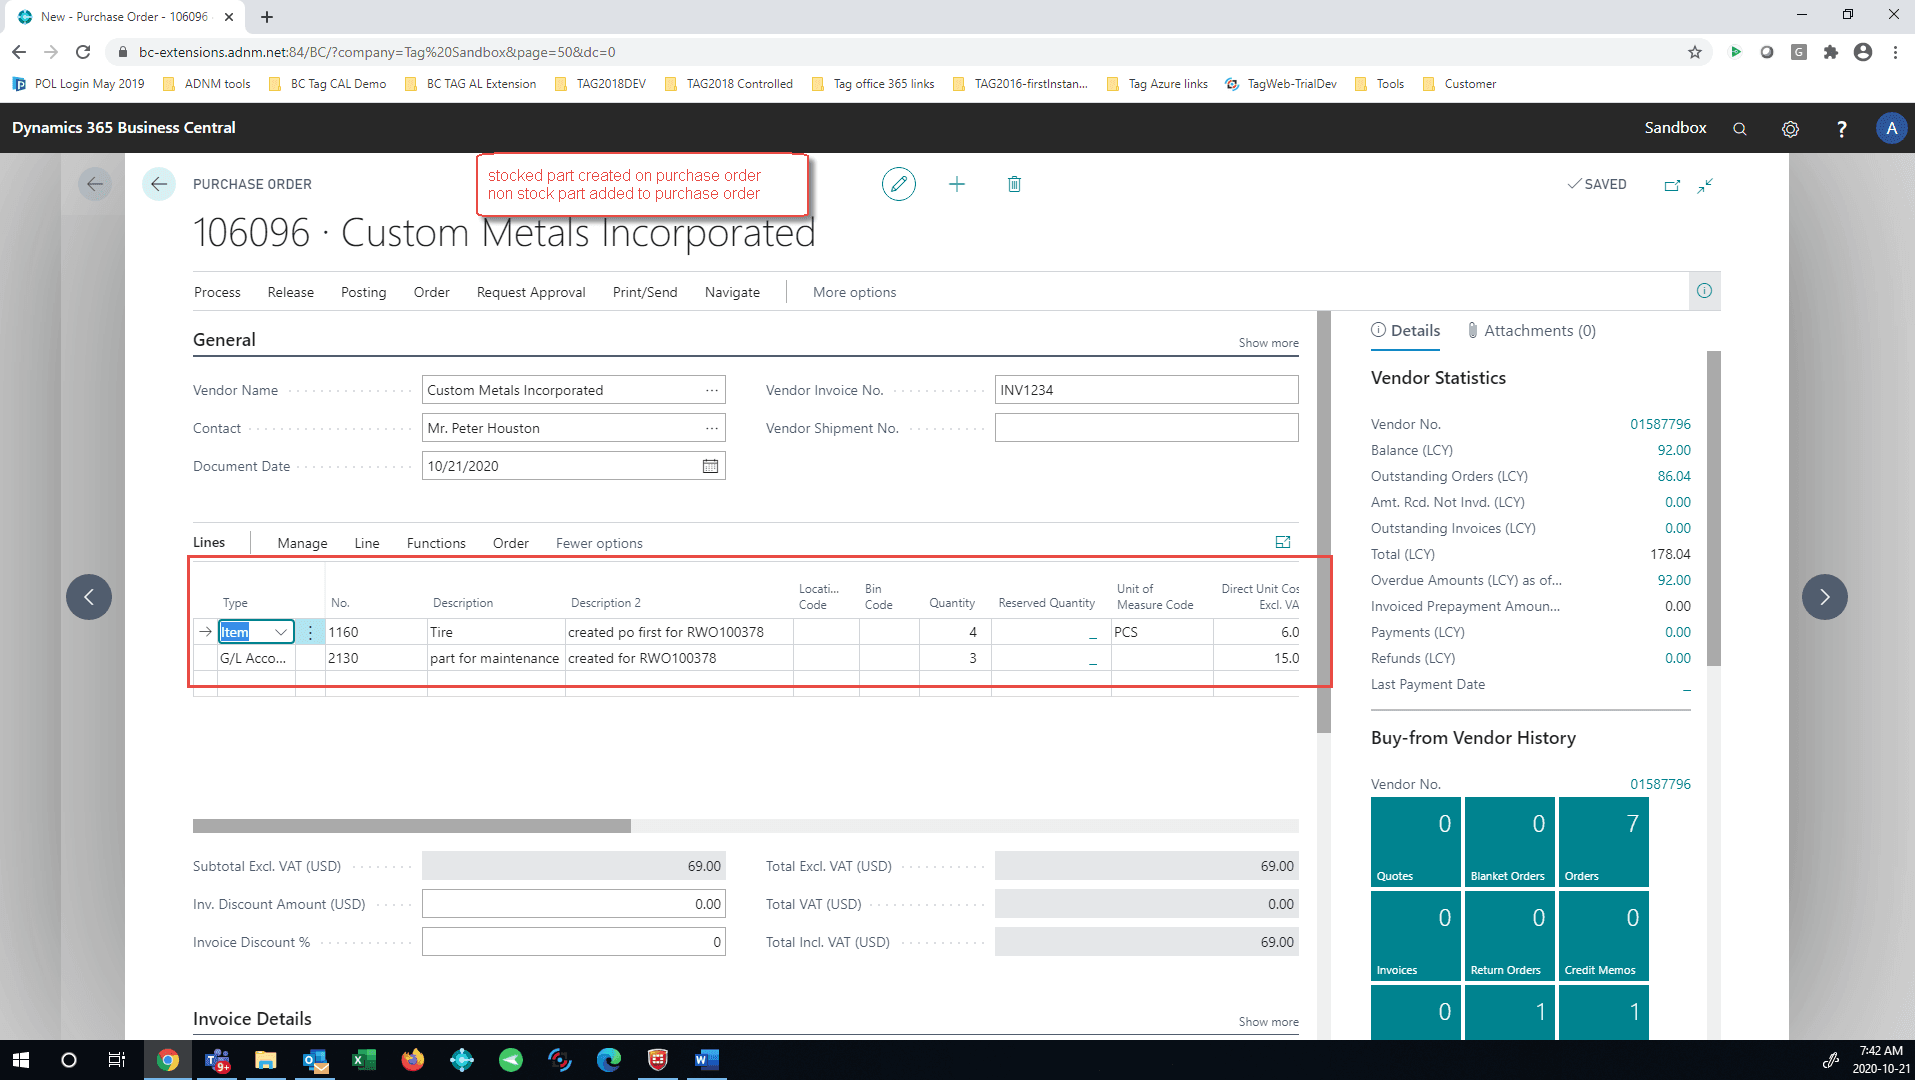Expand the Lines section to full view icon
Image resolution: width=1915 pixels, height=1080 pixels.
(x=1283, y=542)
